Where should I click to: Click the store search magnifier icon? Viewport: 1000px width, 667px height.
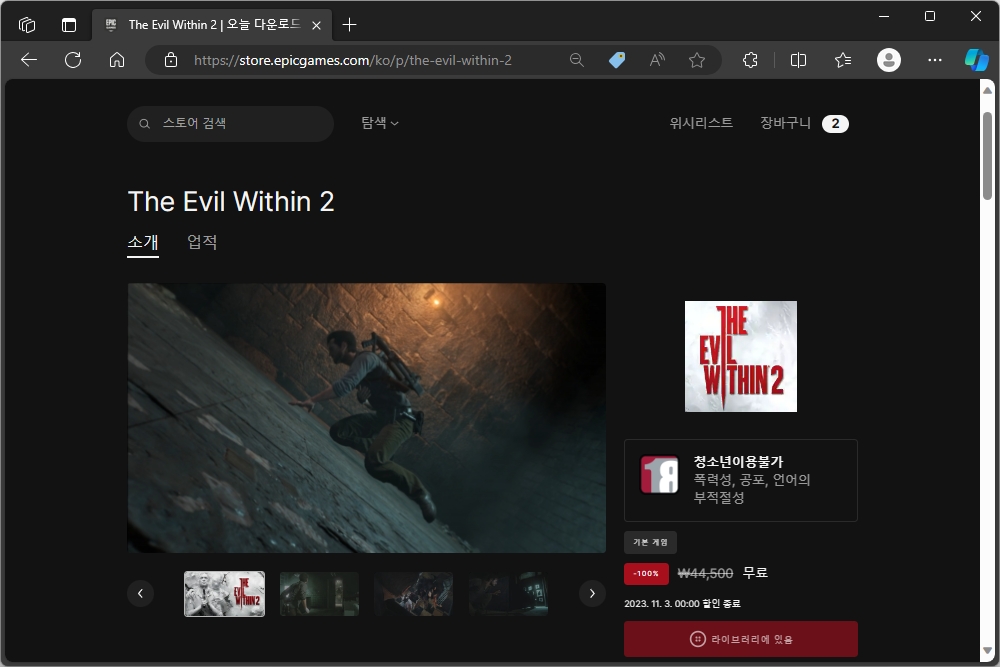(145, 124)
